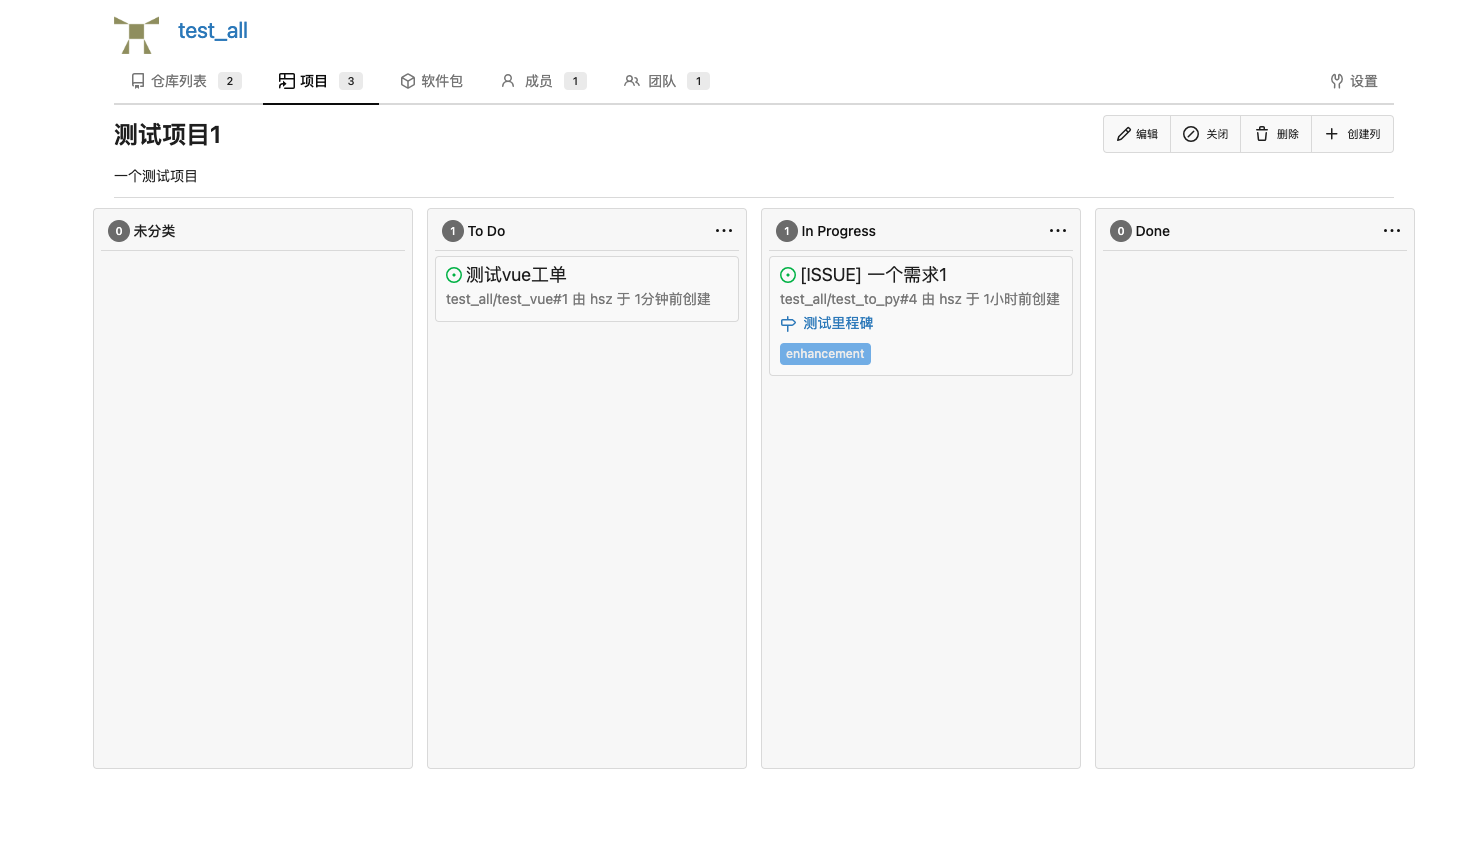Image resolution: width=1474 pixels, height=846 pixels.
Task: Click the repository icon in 仓库列表 tab
Action: click(x=138, y=81)
